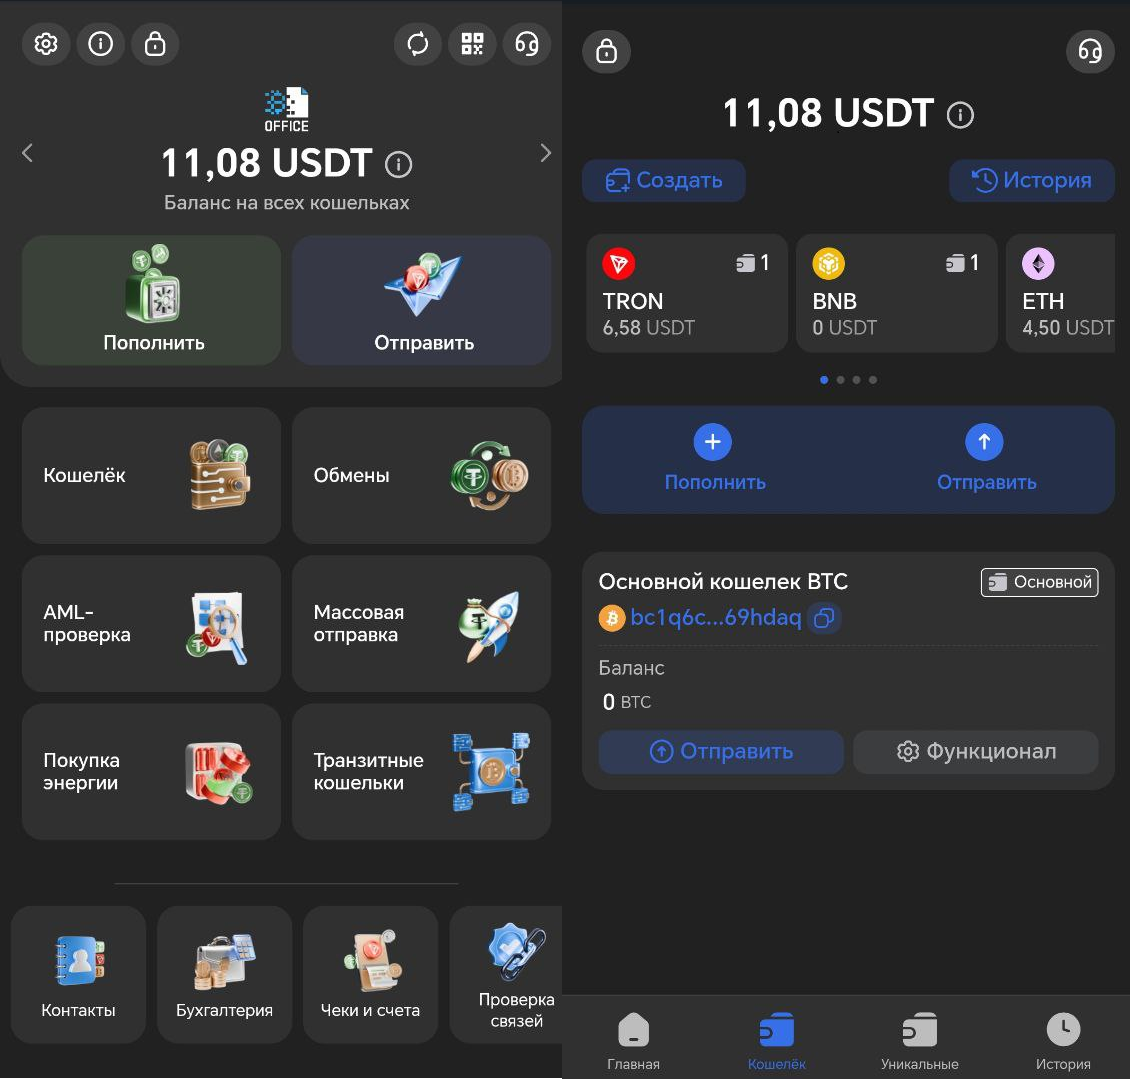
Task: Open the Покупка энергии section
Action: coord(150,771)
